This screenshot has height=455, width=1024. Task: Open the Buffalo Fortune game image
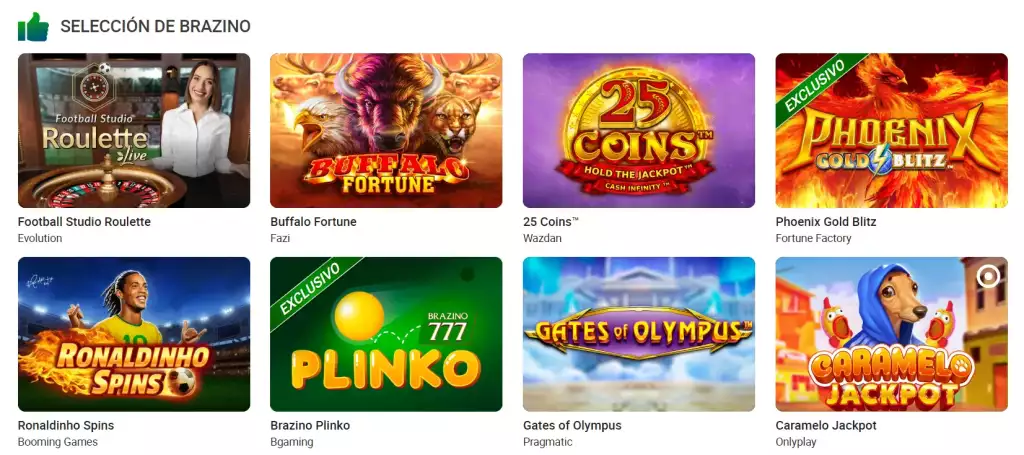(386, 130)
